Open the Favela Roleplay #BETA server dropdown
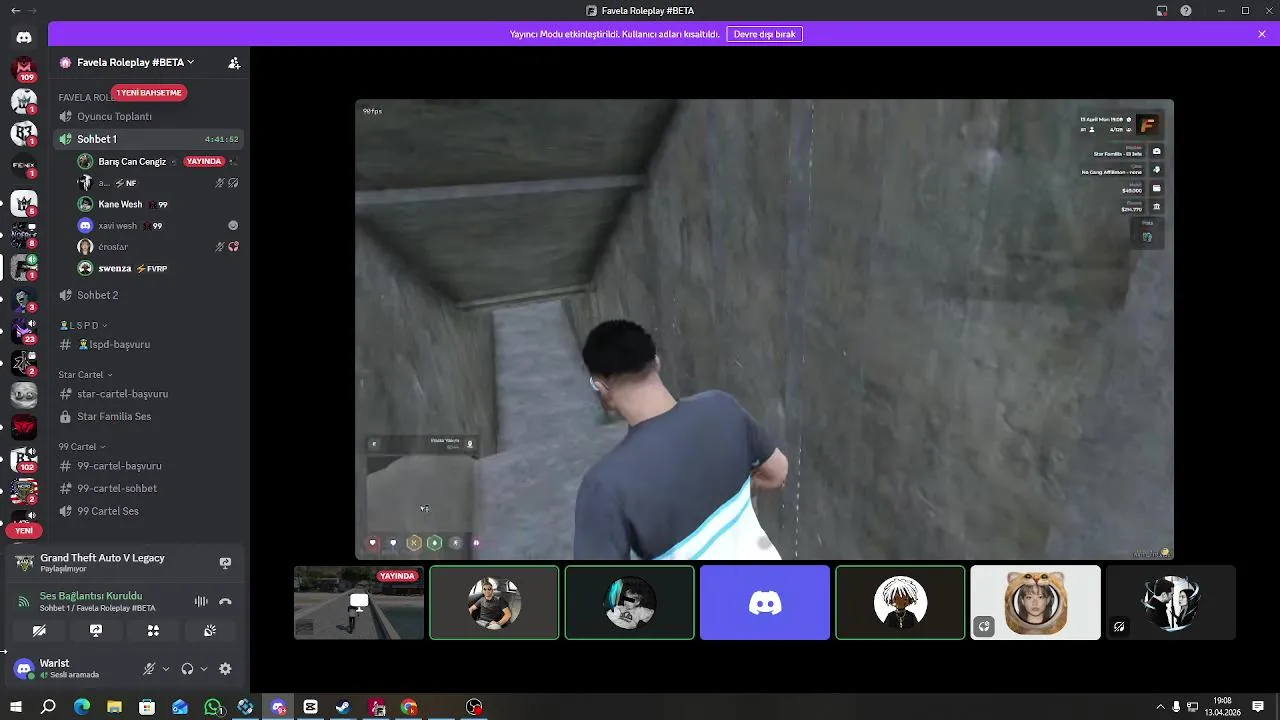 pos(135,62)
